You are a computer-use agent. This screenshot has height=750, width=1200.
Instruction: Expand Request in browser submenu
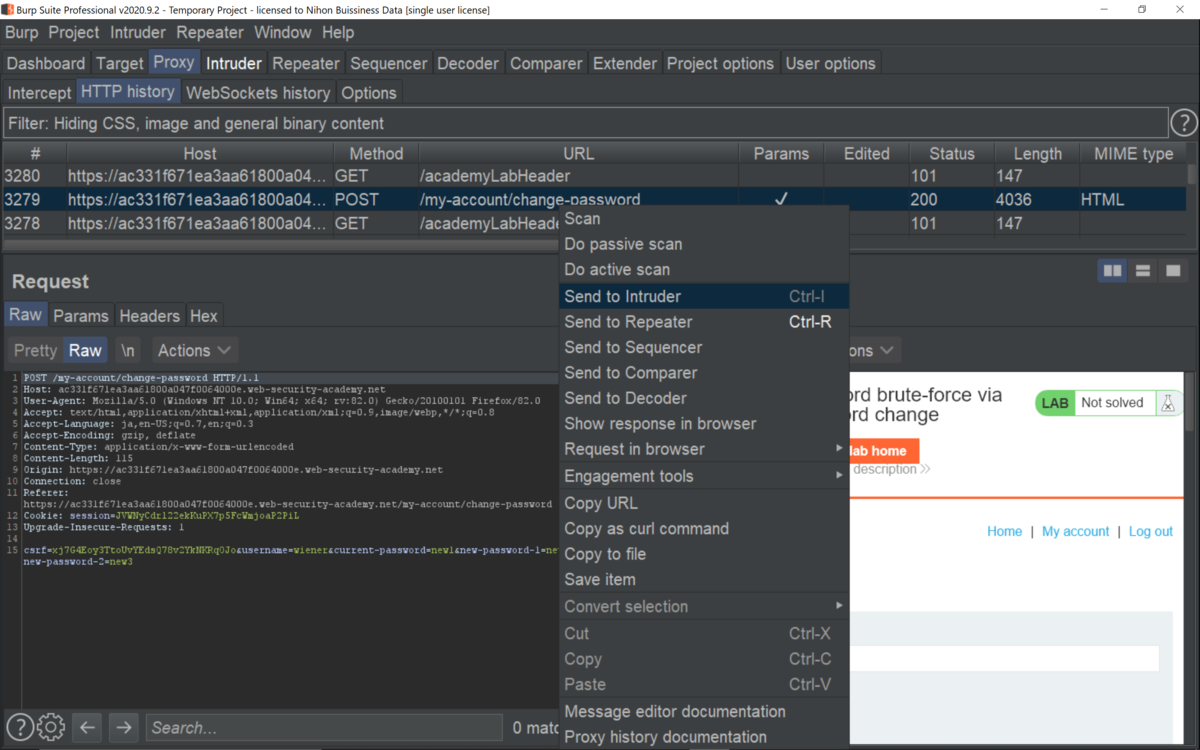(704, 449)
